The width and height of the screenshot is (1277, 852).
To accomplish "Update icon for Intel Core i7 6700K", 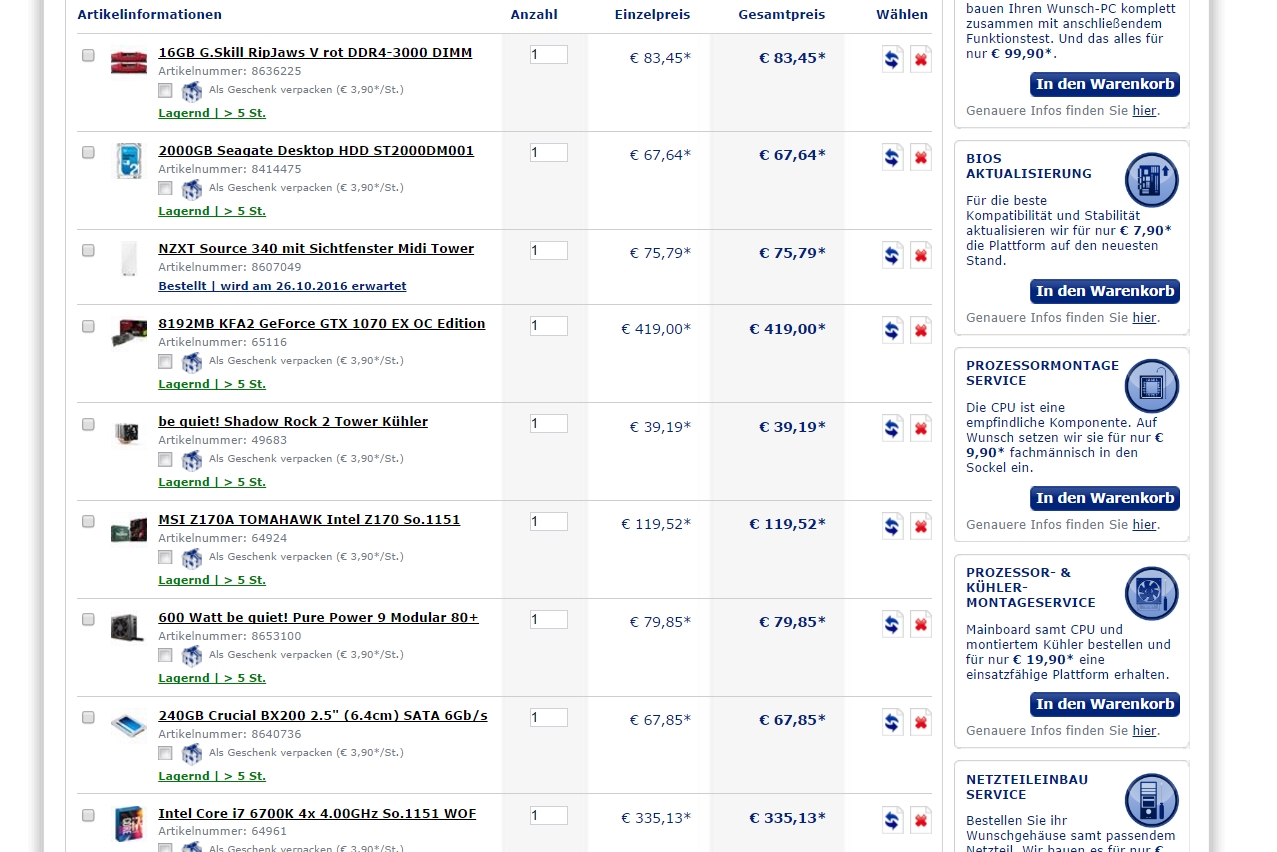I will click(x=892, y=820).
